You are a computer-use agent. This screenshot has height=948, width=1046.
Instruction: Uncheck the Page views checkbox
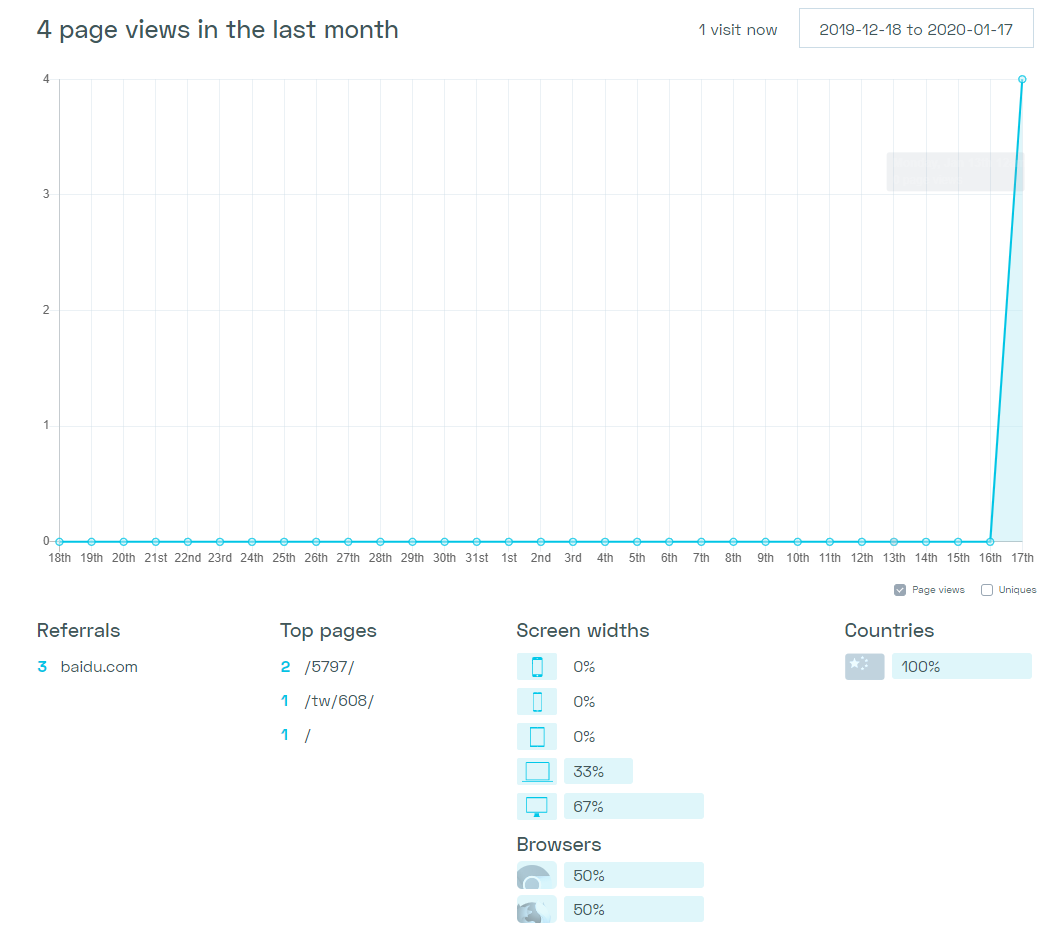pos(900,590)
